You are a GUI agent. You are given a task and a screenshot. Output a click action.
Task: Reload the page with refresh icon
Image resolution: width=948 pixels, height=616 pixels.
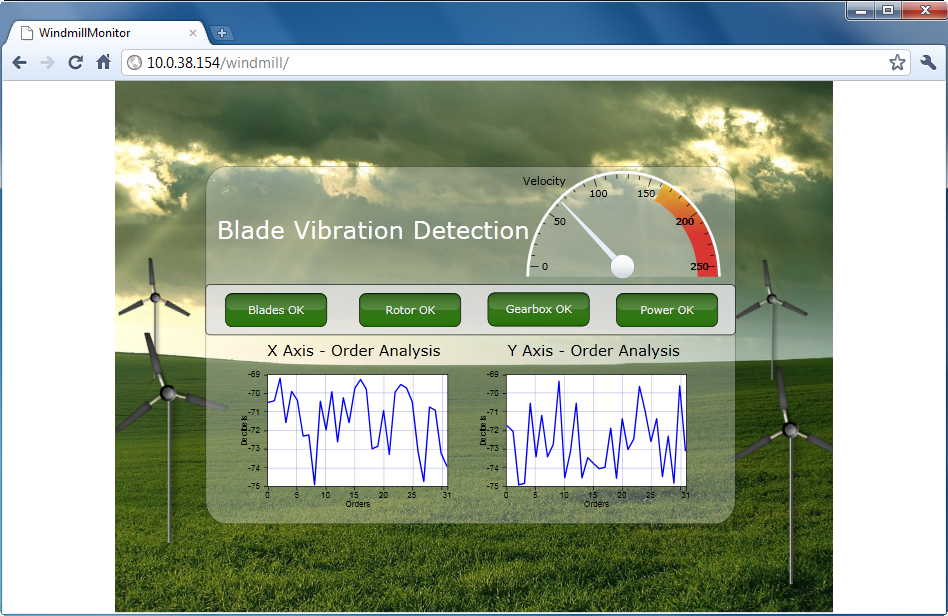tap(75, 62)
